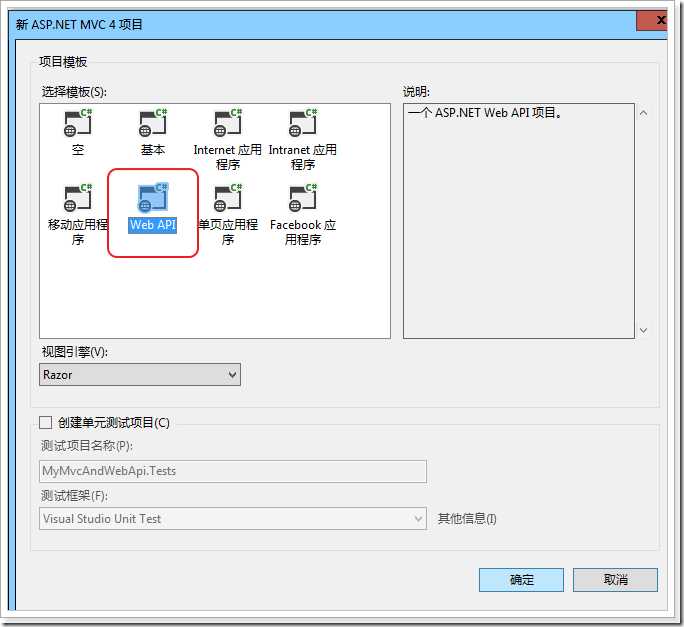This screenshot has height=627, width=684.
Task: Click the description scrollbar up arrow
Action: point(643,113)
